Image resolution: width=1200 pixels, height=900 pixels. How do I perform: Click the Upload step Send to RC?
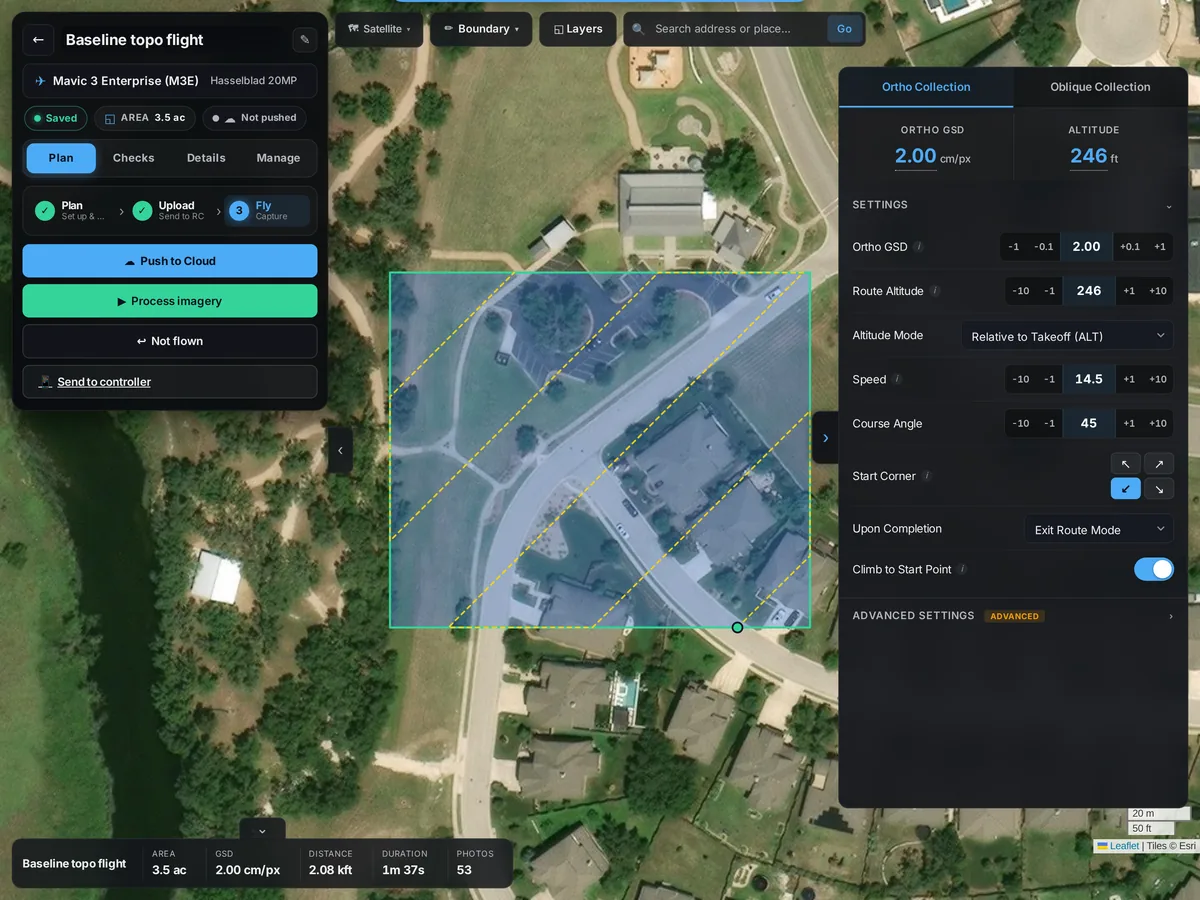click(x=168, y=210)
